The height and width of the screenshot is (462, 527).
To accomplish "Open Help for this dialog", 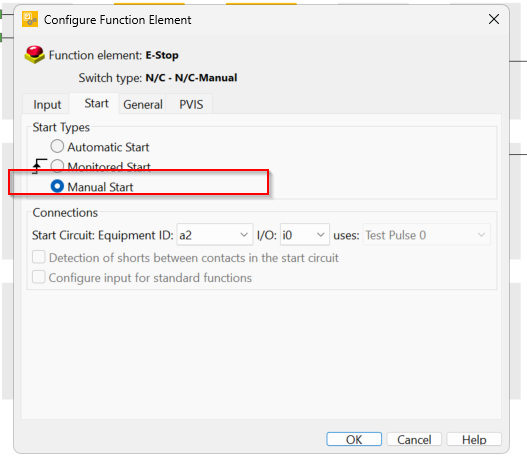I will (x=474, y=439).
